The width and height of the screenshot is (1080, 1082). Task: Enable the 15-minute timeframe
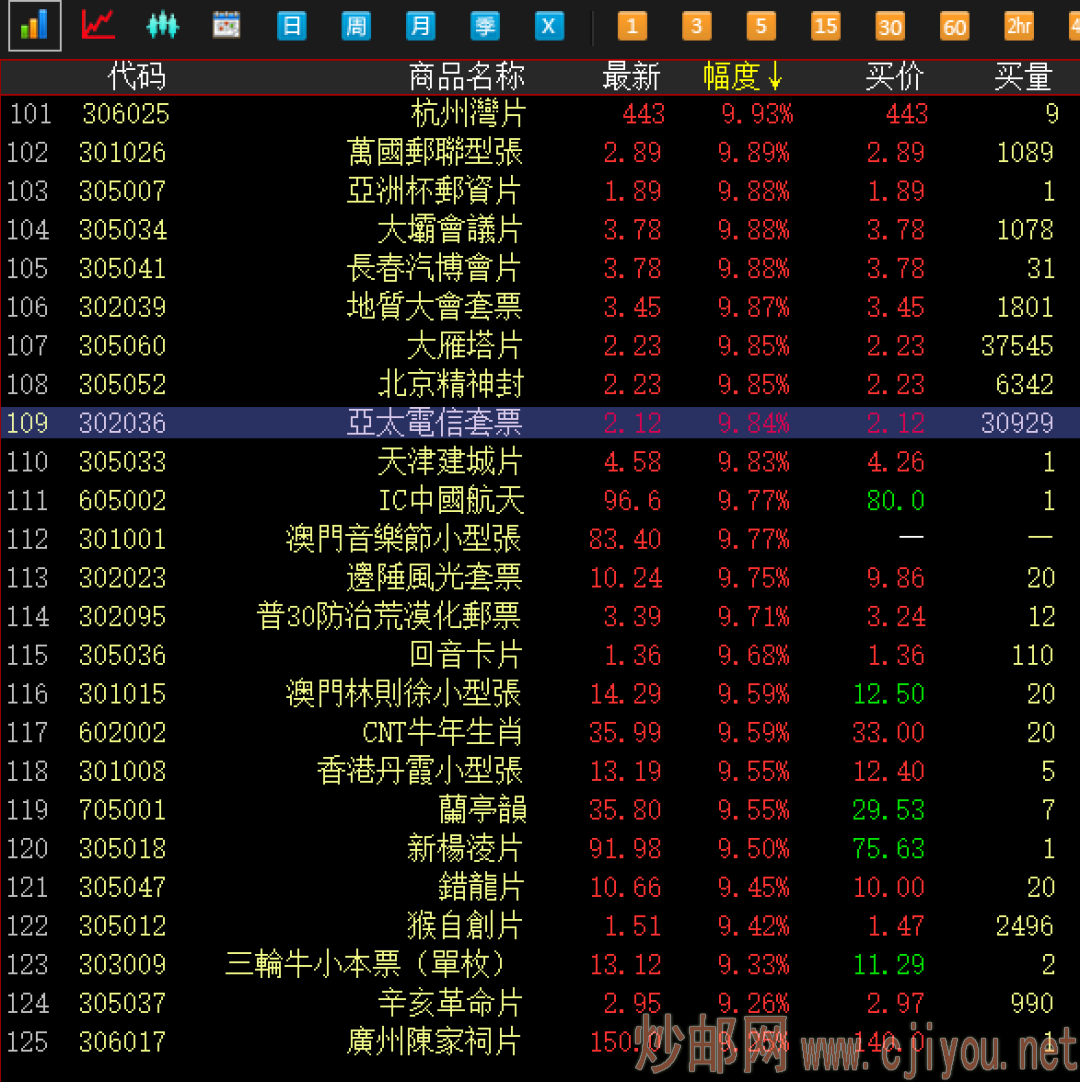pos(826,26)
